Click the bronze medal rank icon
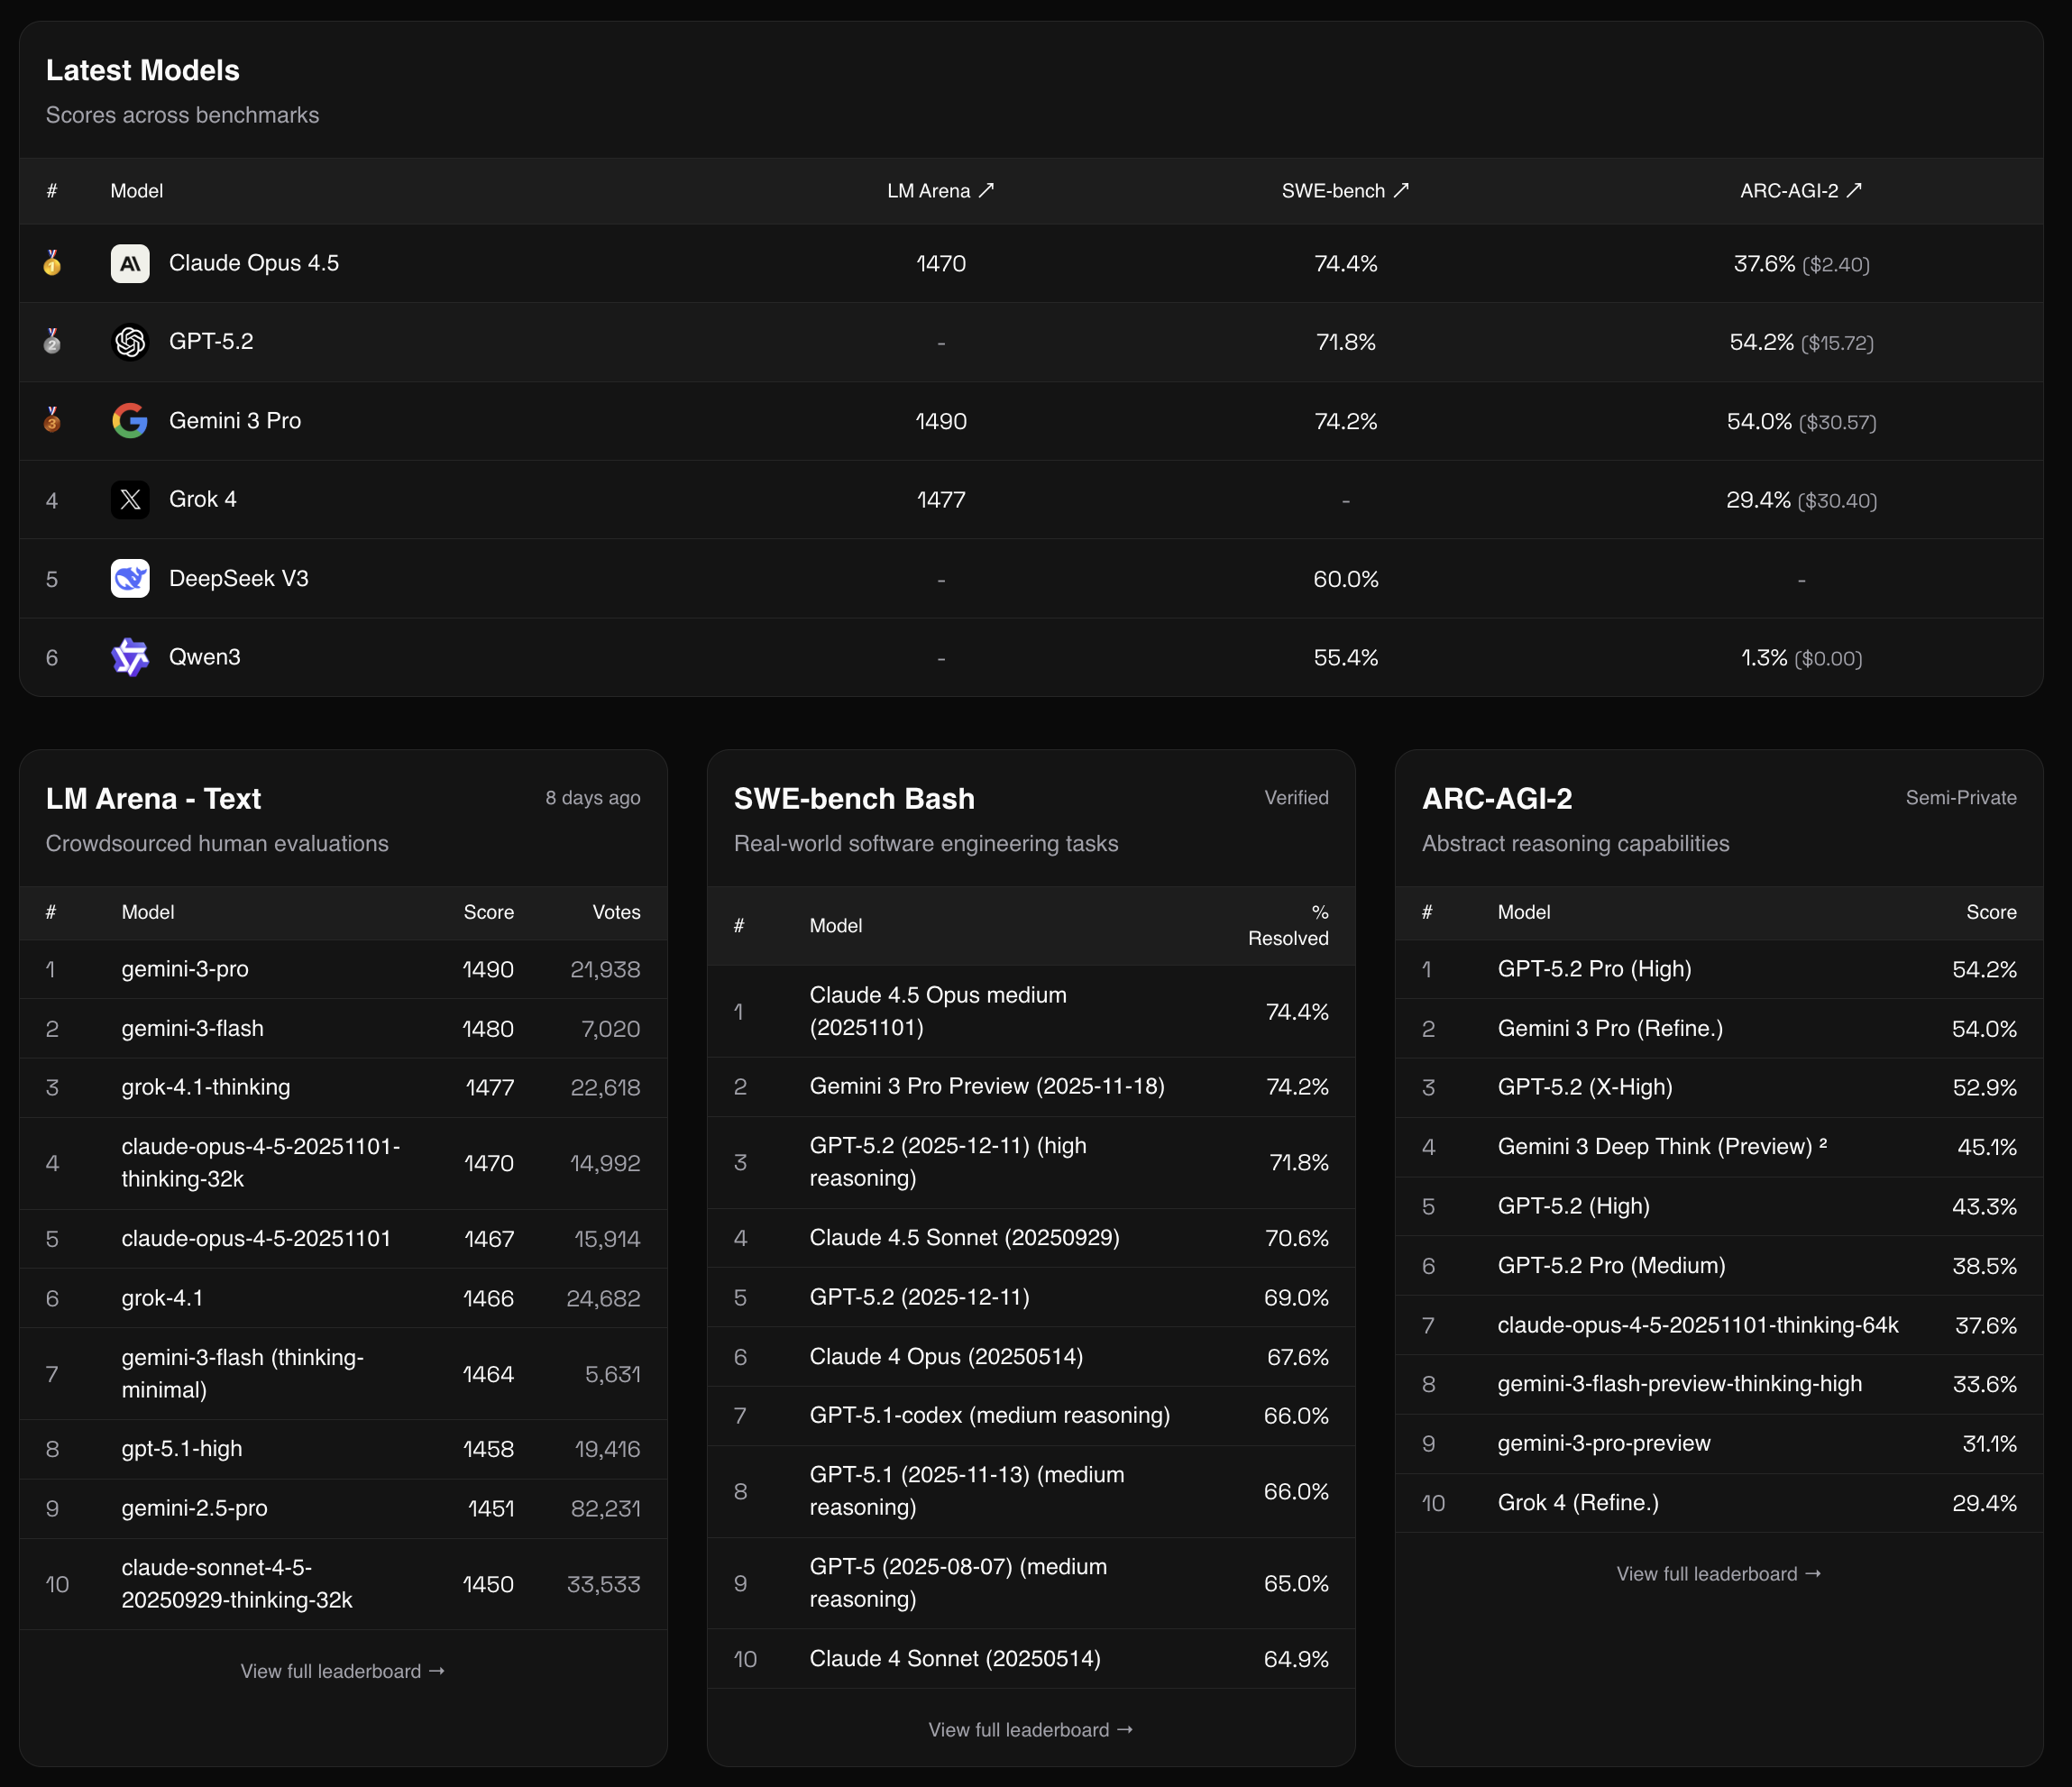 pyautogui.click(x=52, y=420)
